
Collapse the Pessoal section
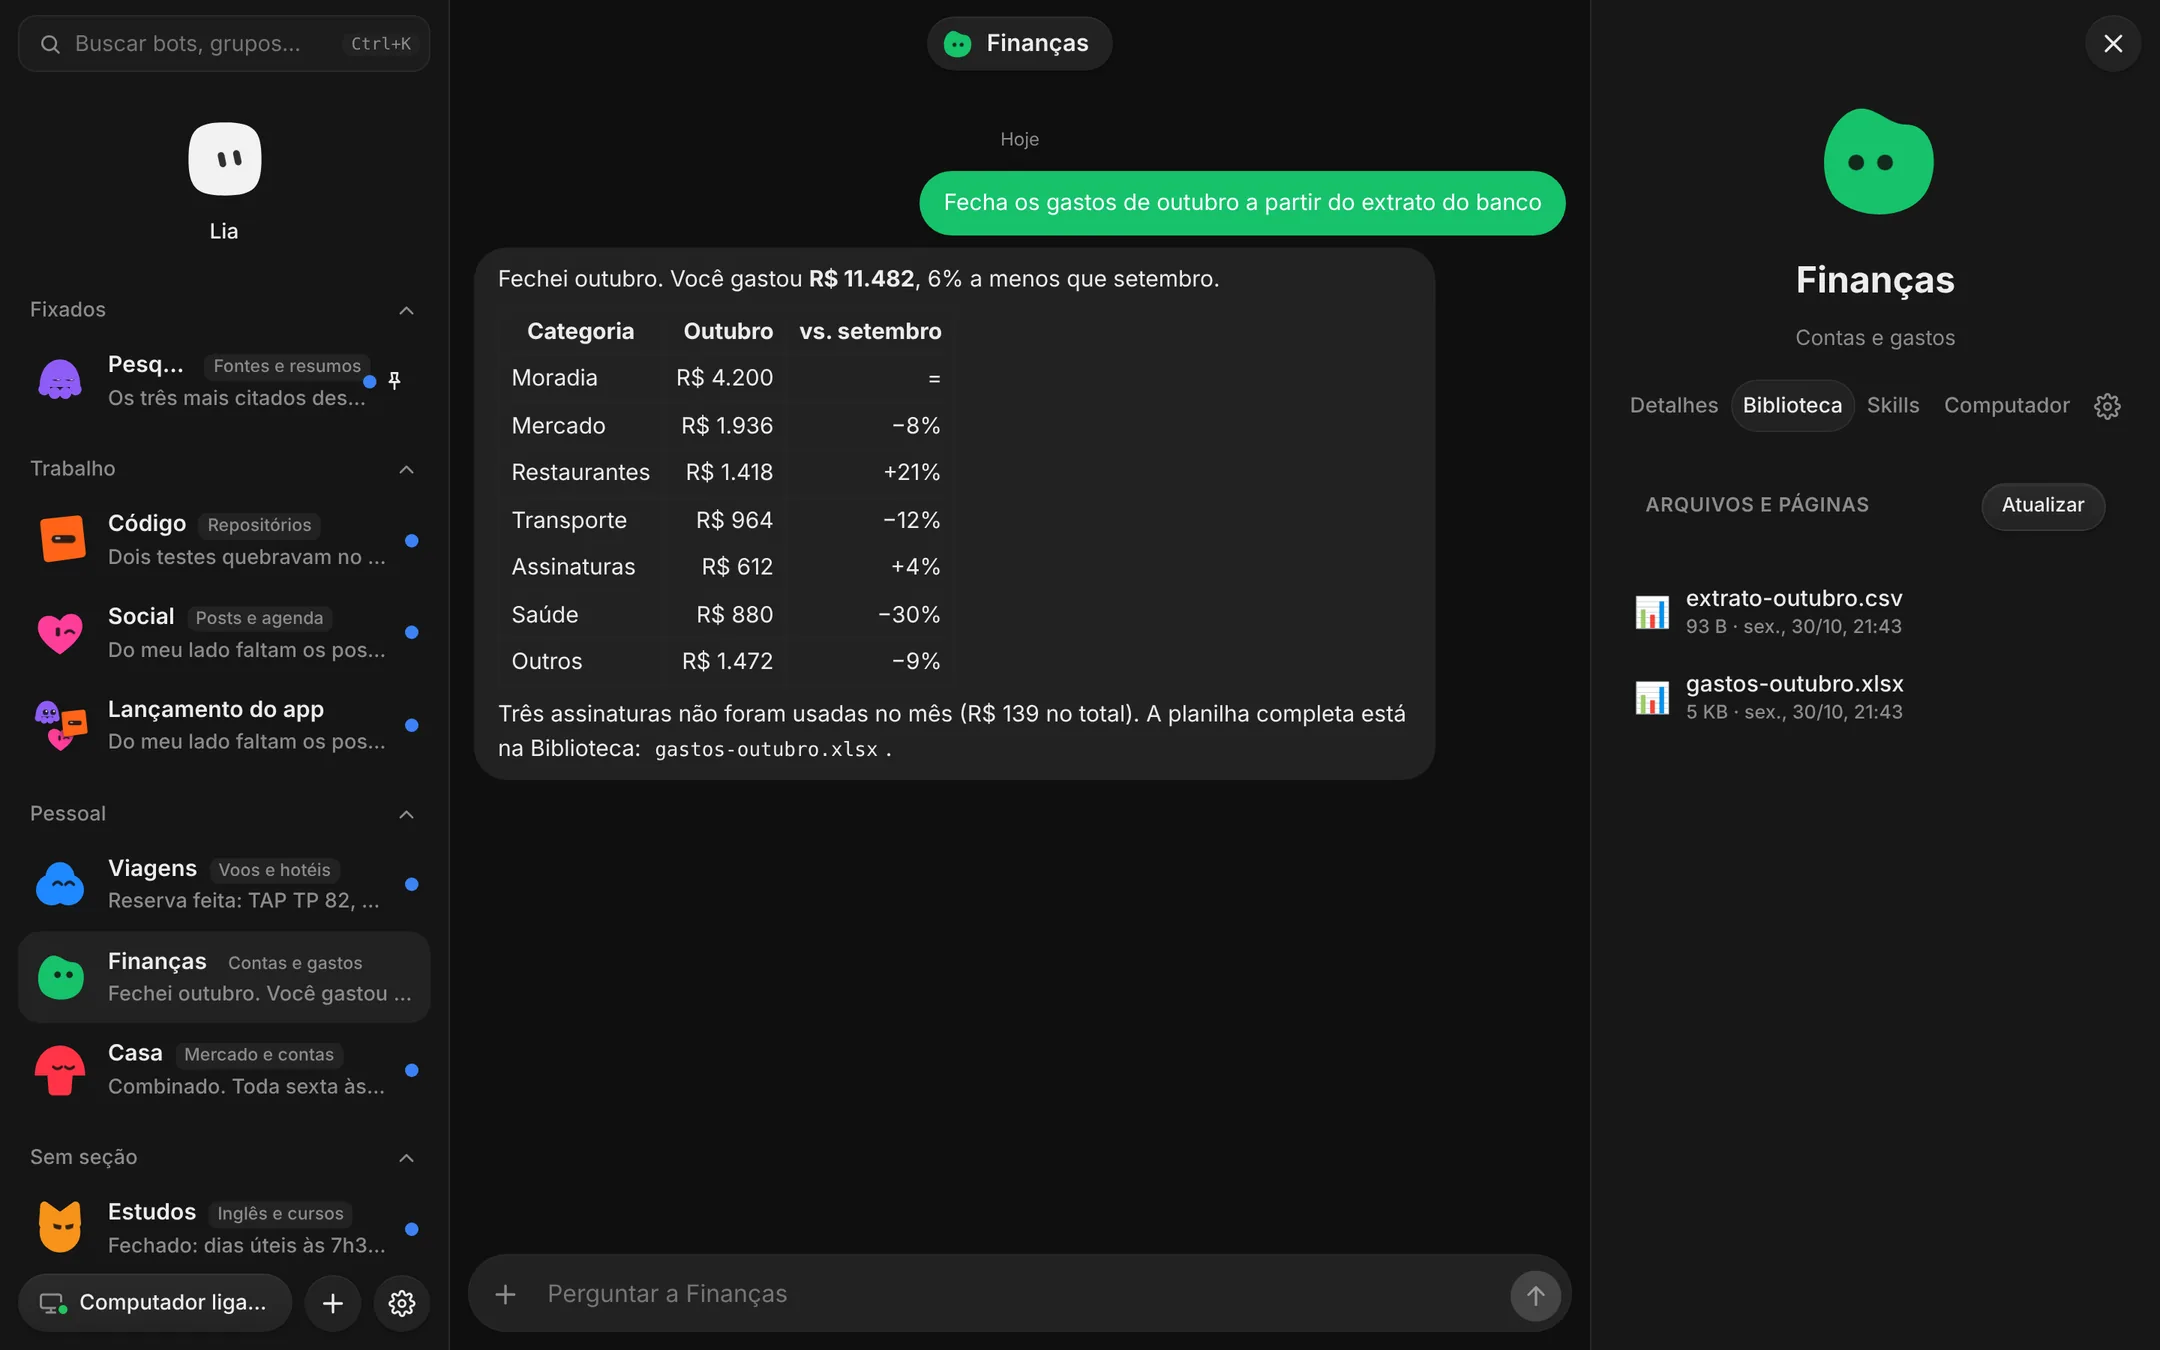click(407, 815)
